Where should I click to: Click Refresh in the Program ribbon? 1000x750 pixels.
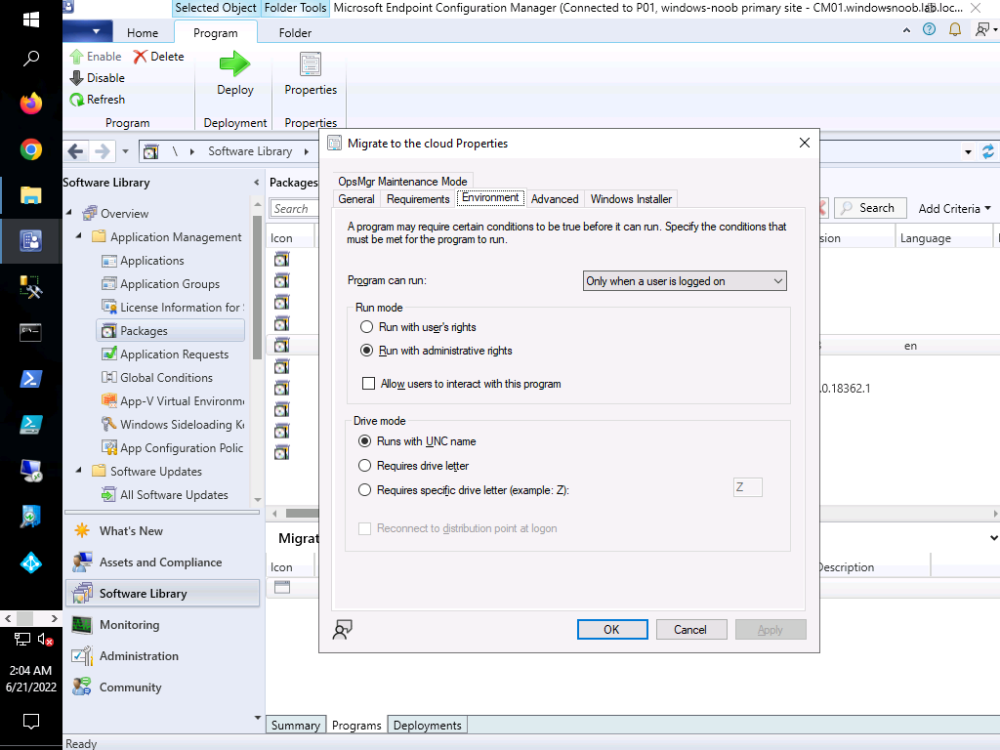97,99
